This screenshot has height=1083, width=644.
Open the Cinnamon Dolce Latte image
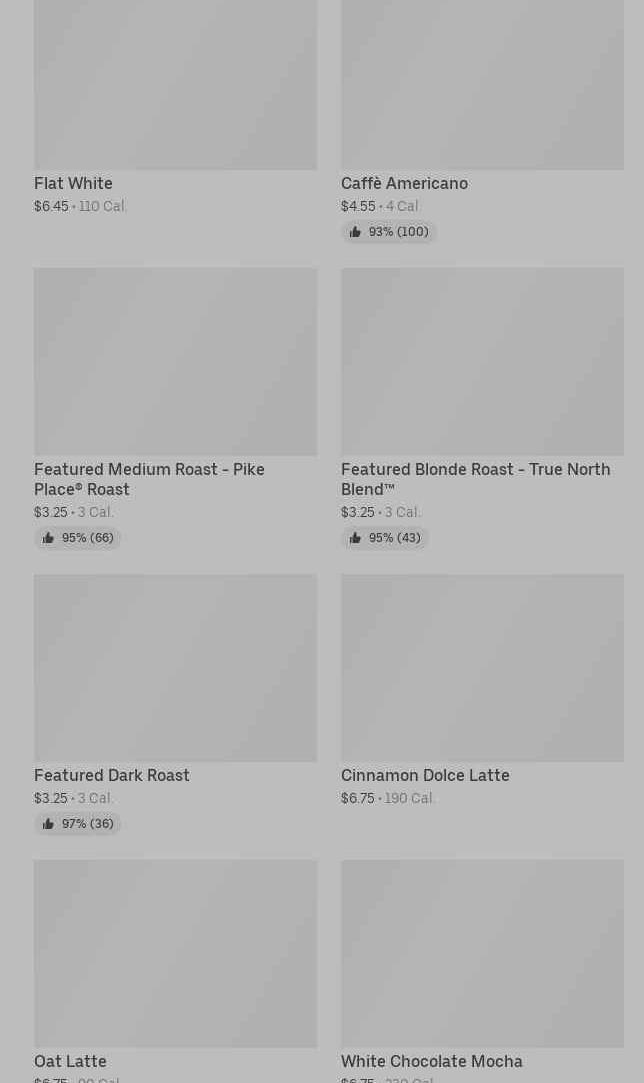click(x=482, y=667)
